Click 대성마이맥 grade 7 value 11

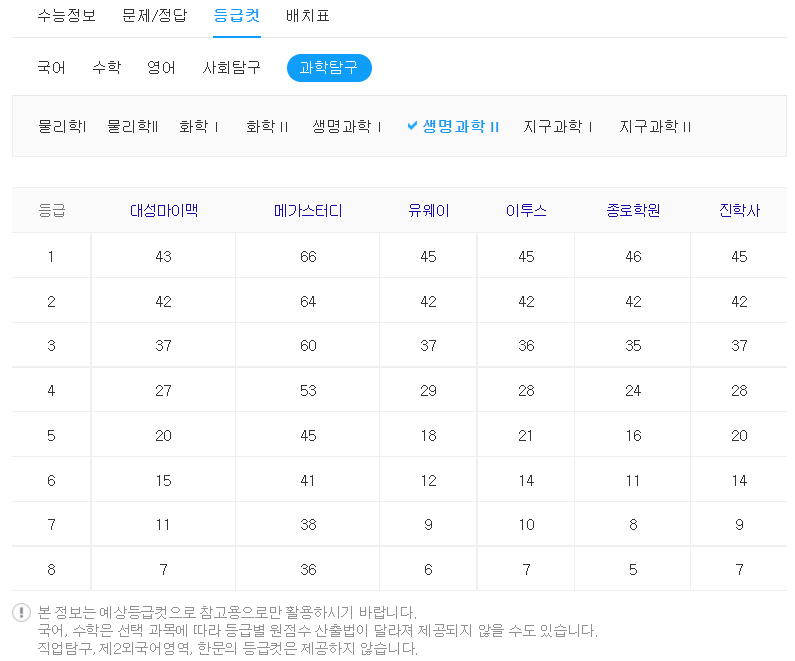tap(163, 525)
